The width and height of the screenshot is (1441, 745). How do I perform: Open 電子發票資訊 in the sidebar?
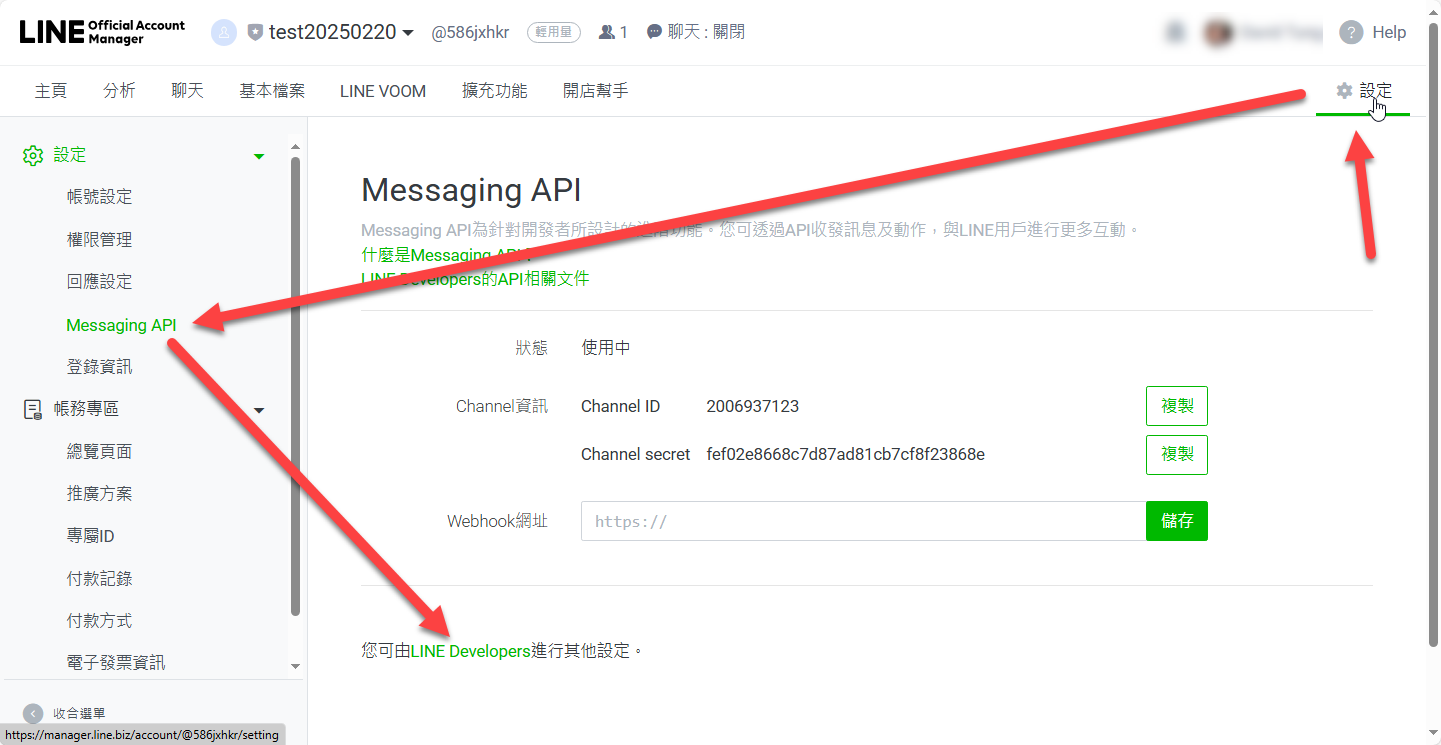click(116, 663)
